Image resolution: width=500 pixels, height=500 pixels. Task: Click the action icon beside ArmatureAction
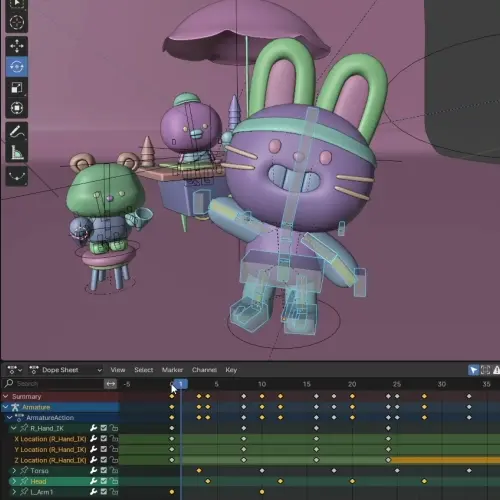click(19, 417)
